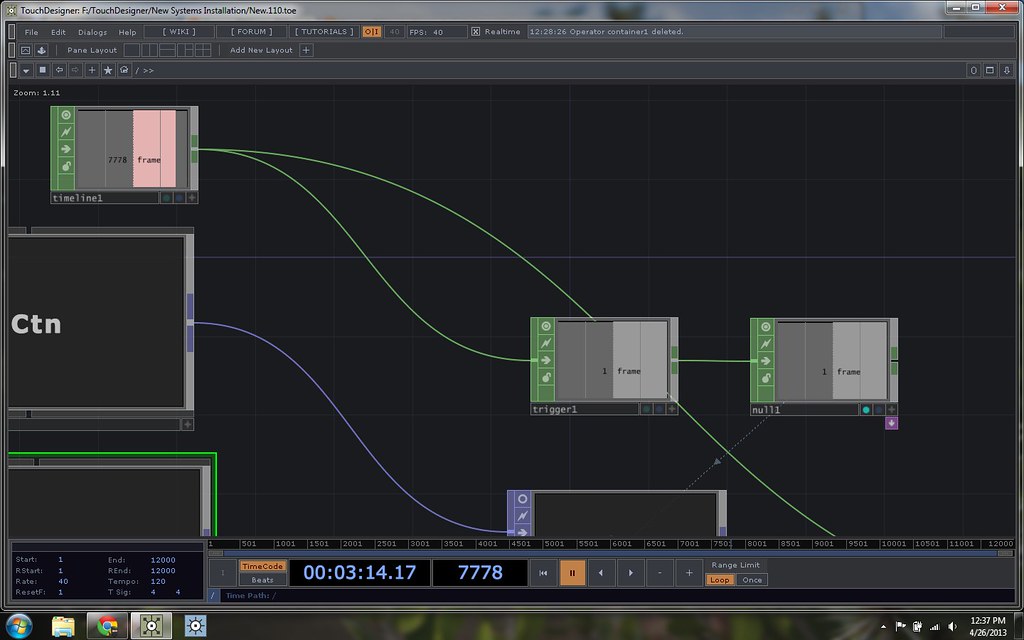This screenshot has height=640, width=1024.
Task: Switch the time display to Beats
Action: coord(262,580)
